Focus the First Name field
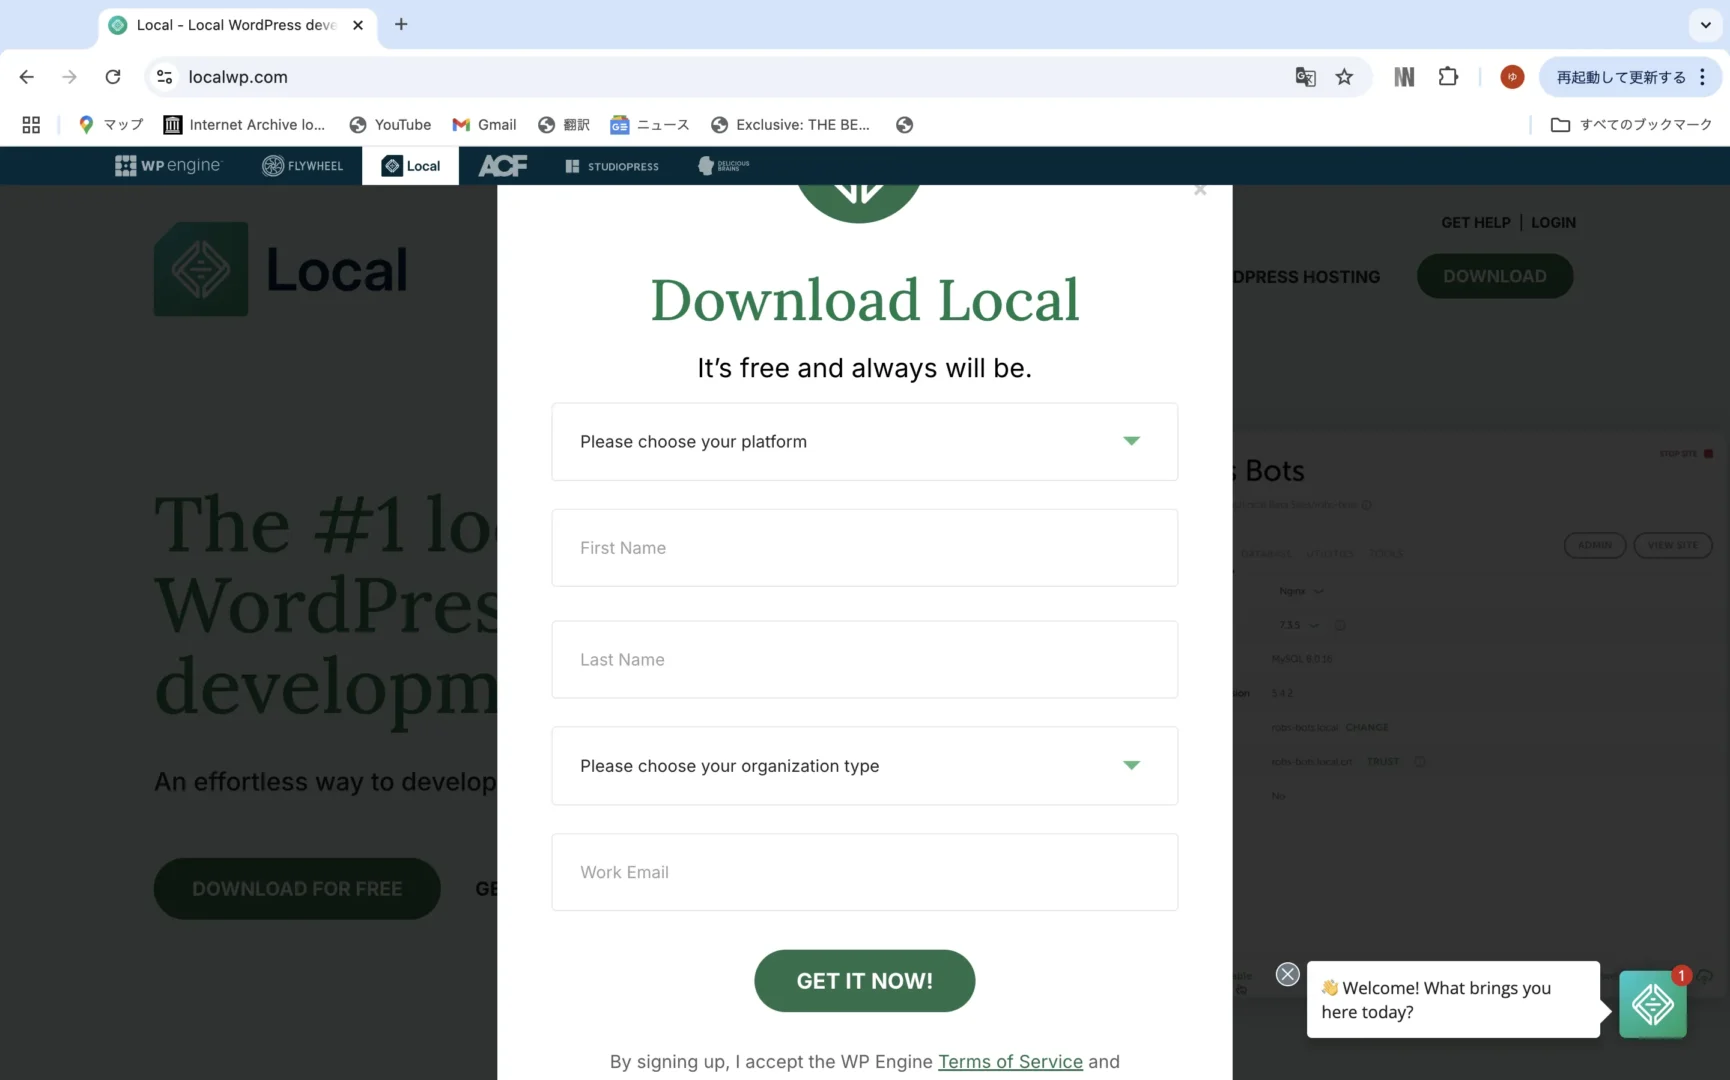 (864, 548)
